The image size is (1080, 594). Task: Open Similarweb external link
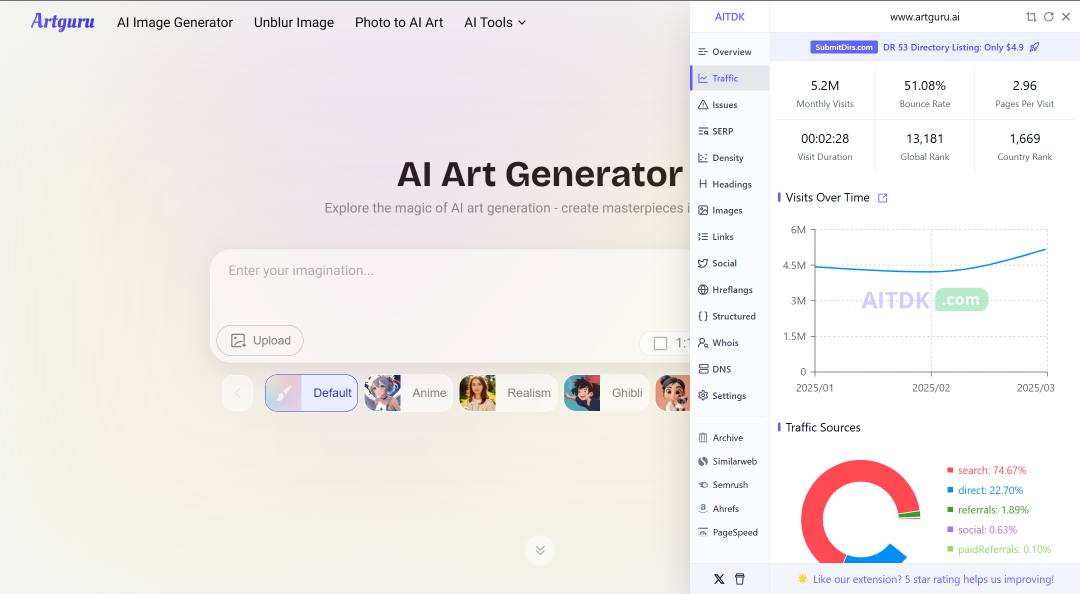coord(729,461)
